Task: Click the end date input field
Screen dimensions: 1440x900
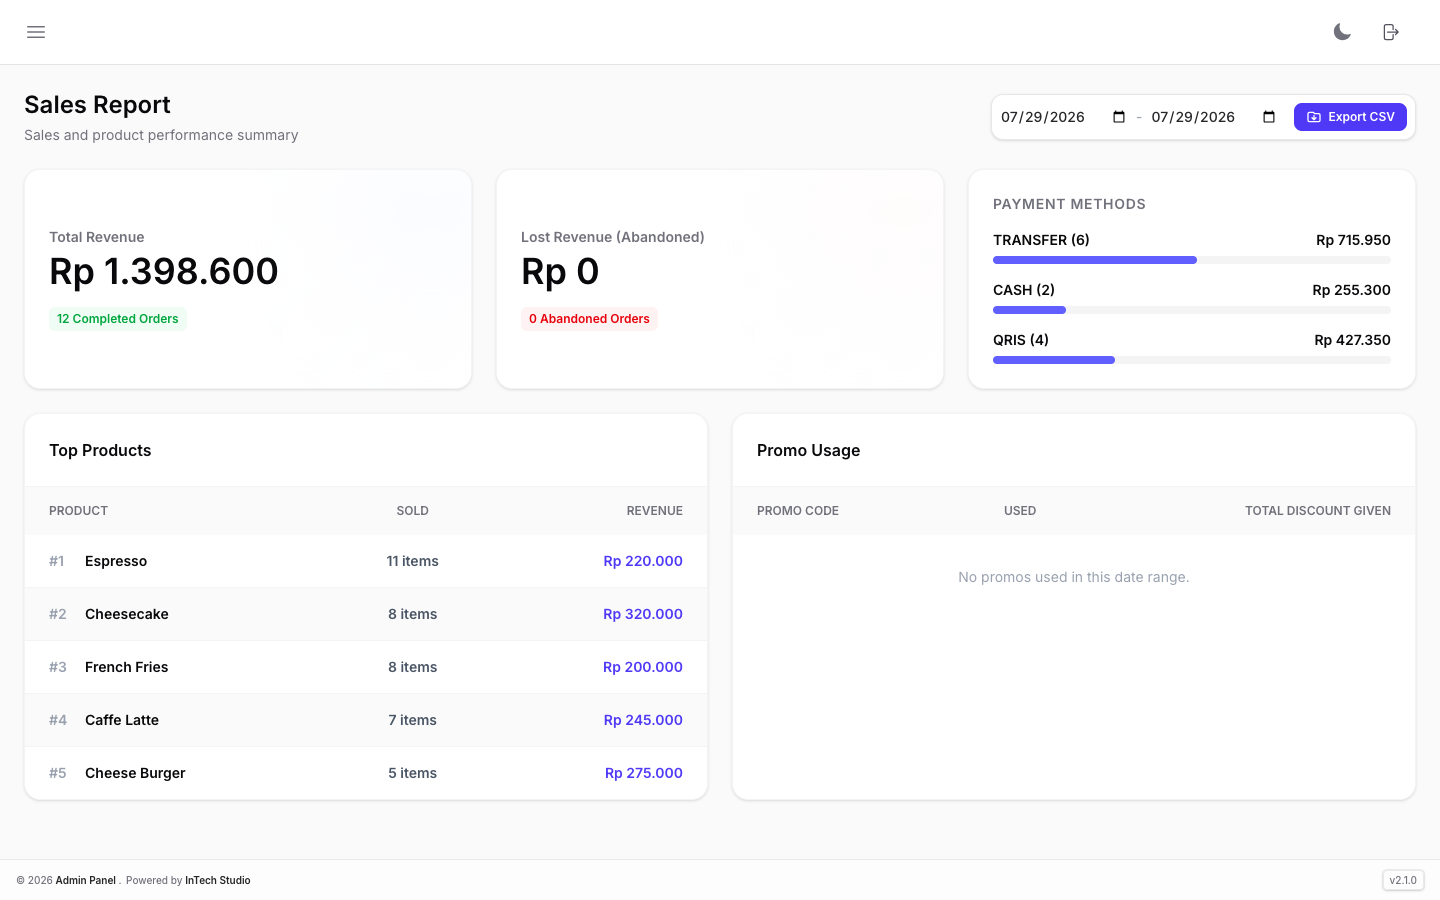Action: (x=1213, y=117)
